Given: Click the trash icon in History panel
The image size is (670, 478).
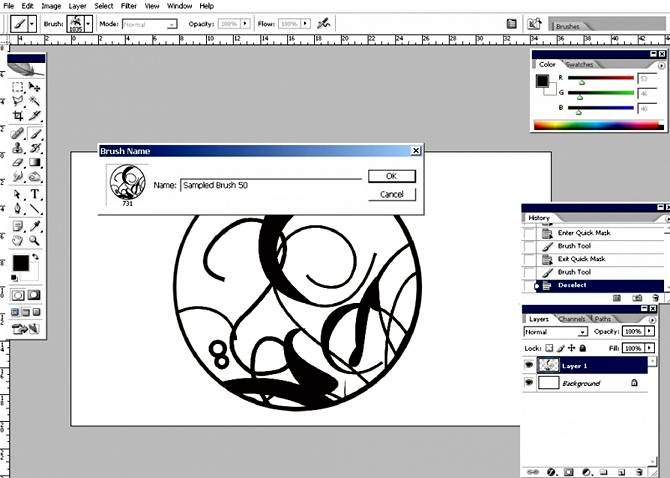Looking at the screenshot, I should [654, 298].
